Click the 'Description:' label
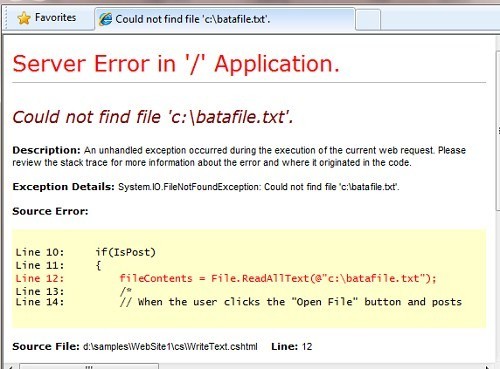500x369 pixels. click(x=46, y=150)
